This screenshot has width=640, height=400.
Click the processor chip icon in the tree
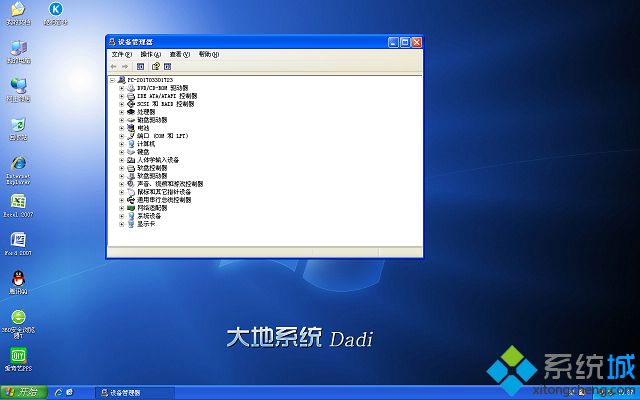pyautogui.click(x=131, y=112)
